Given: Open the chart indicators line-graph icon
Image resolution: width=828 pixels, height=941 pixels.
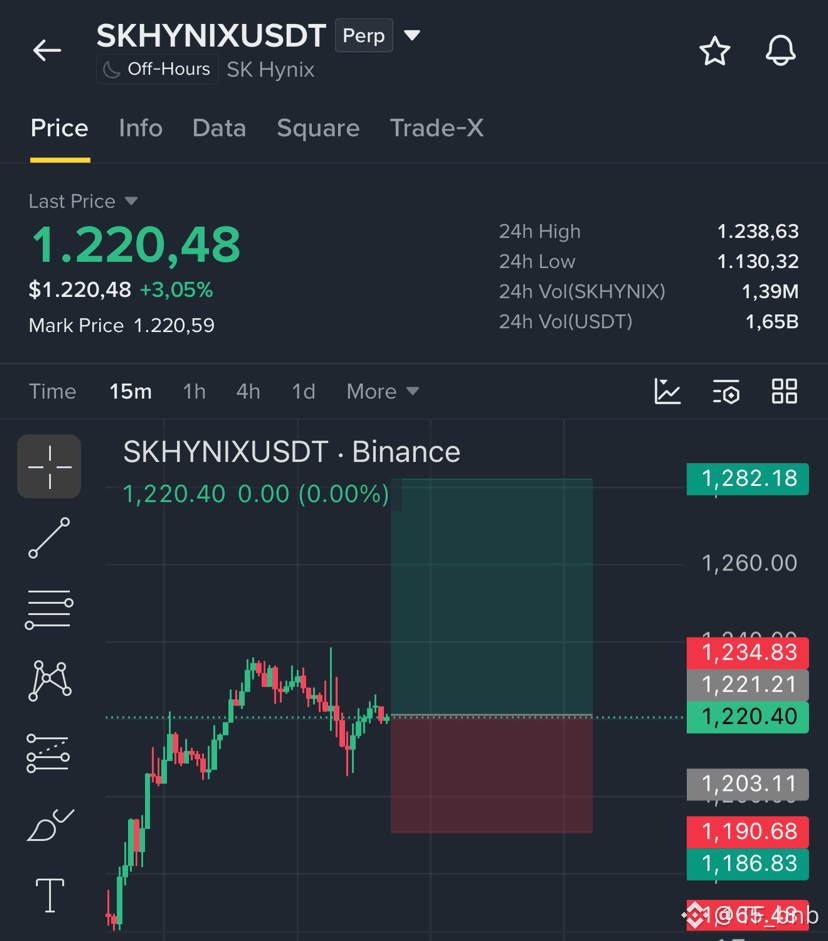Looking at the screenshot, I should click(x=667, y=391).
